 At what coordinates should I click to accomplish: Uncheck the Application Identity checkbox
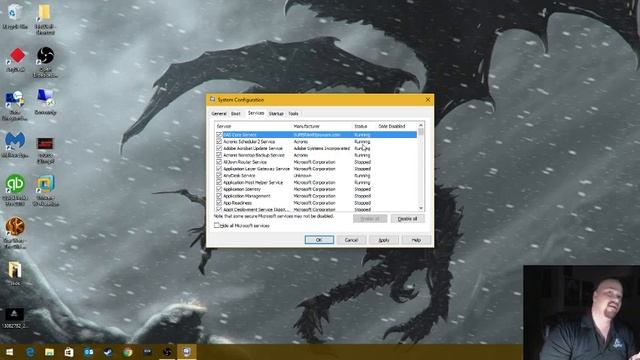[219, 189]
